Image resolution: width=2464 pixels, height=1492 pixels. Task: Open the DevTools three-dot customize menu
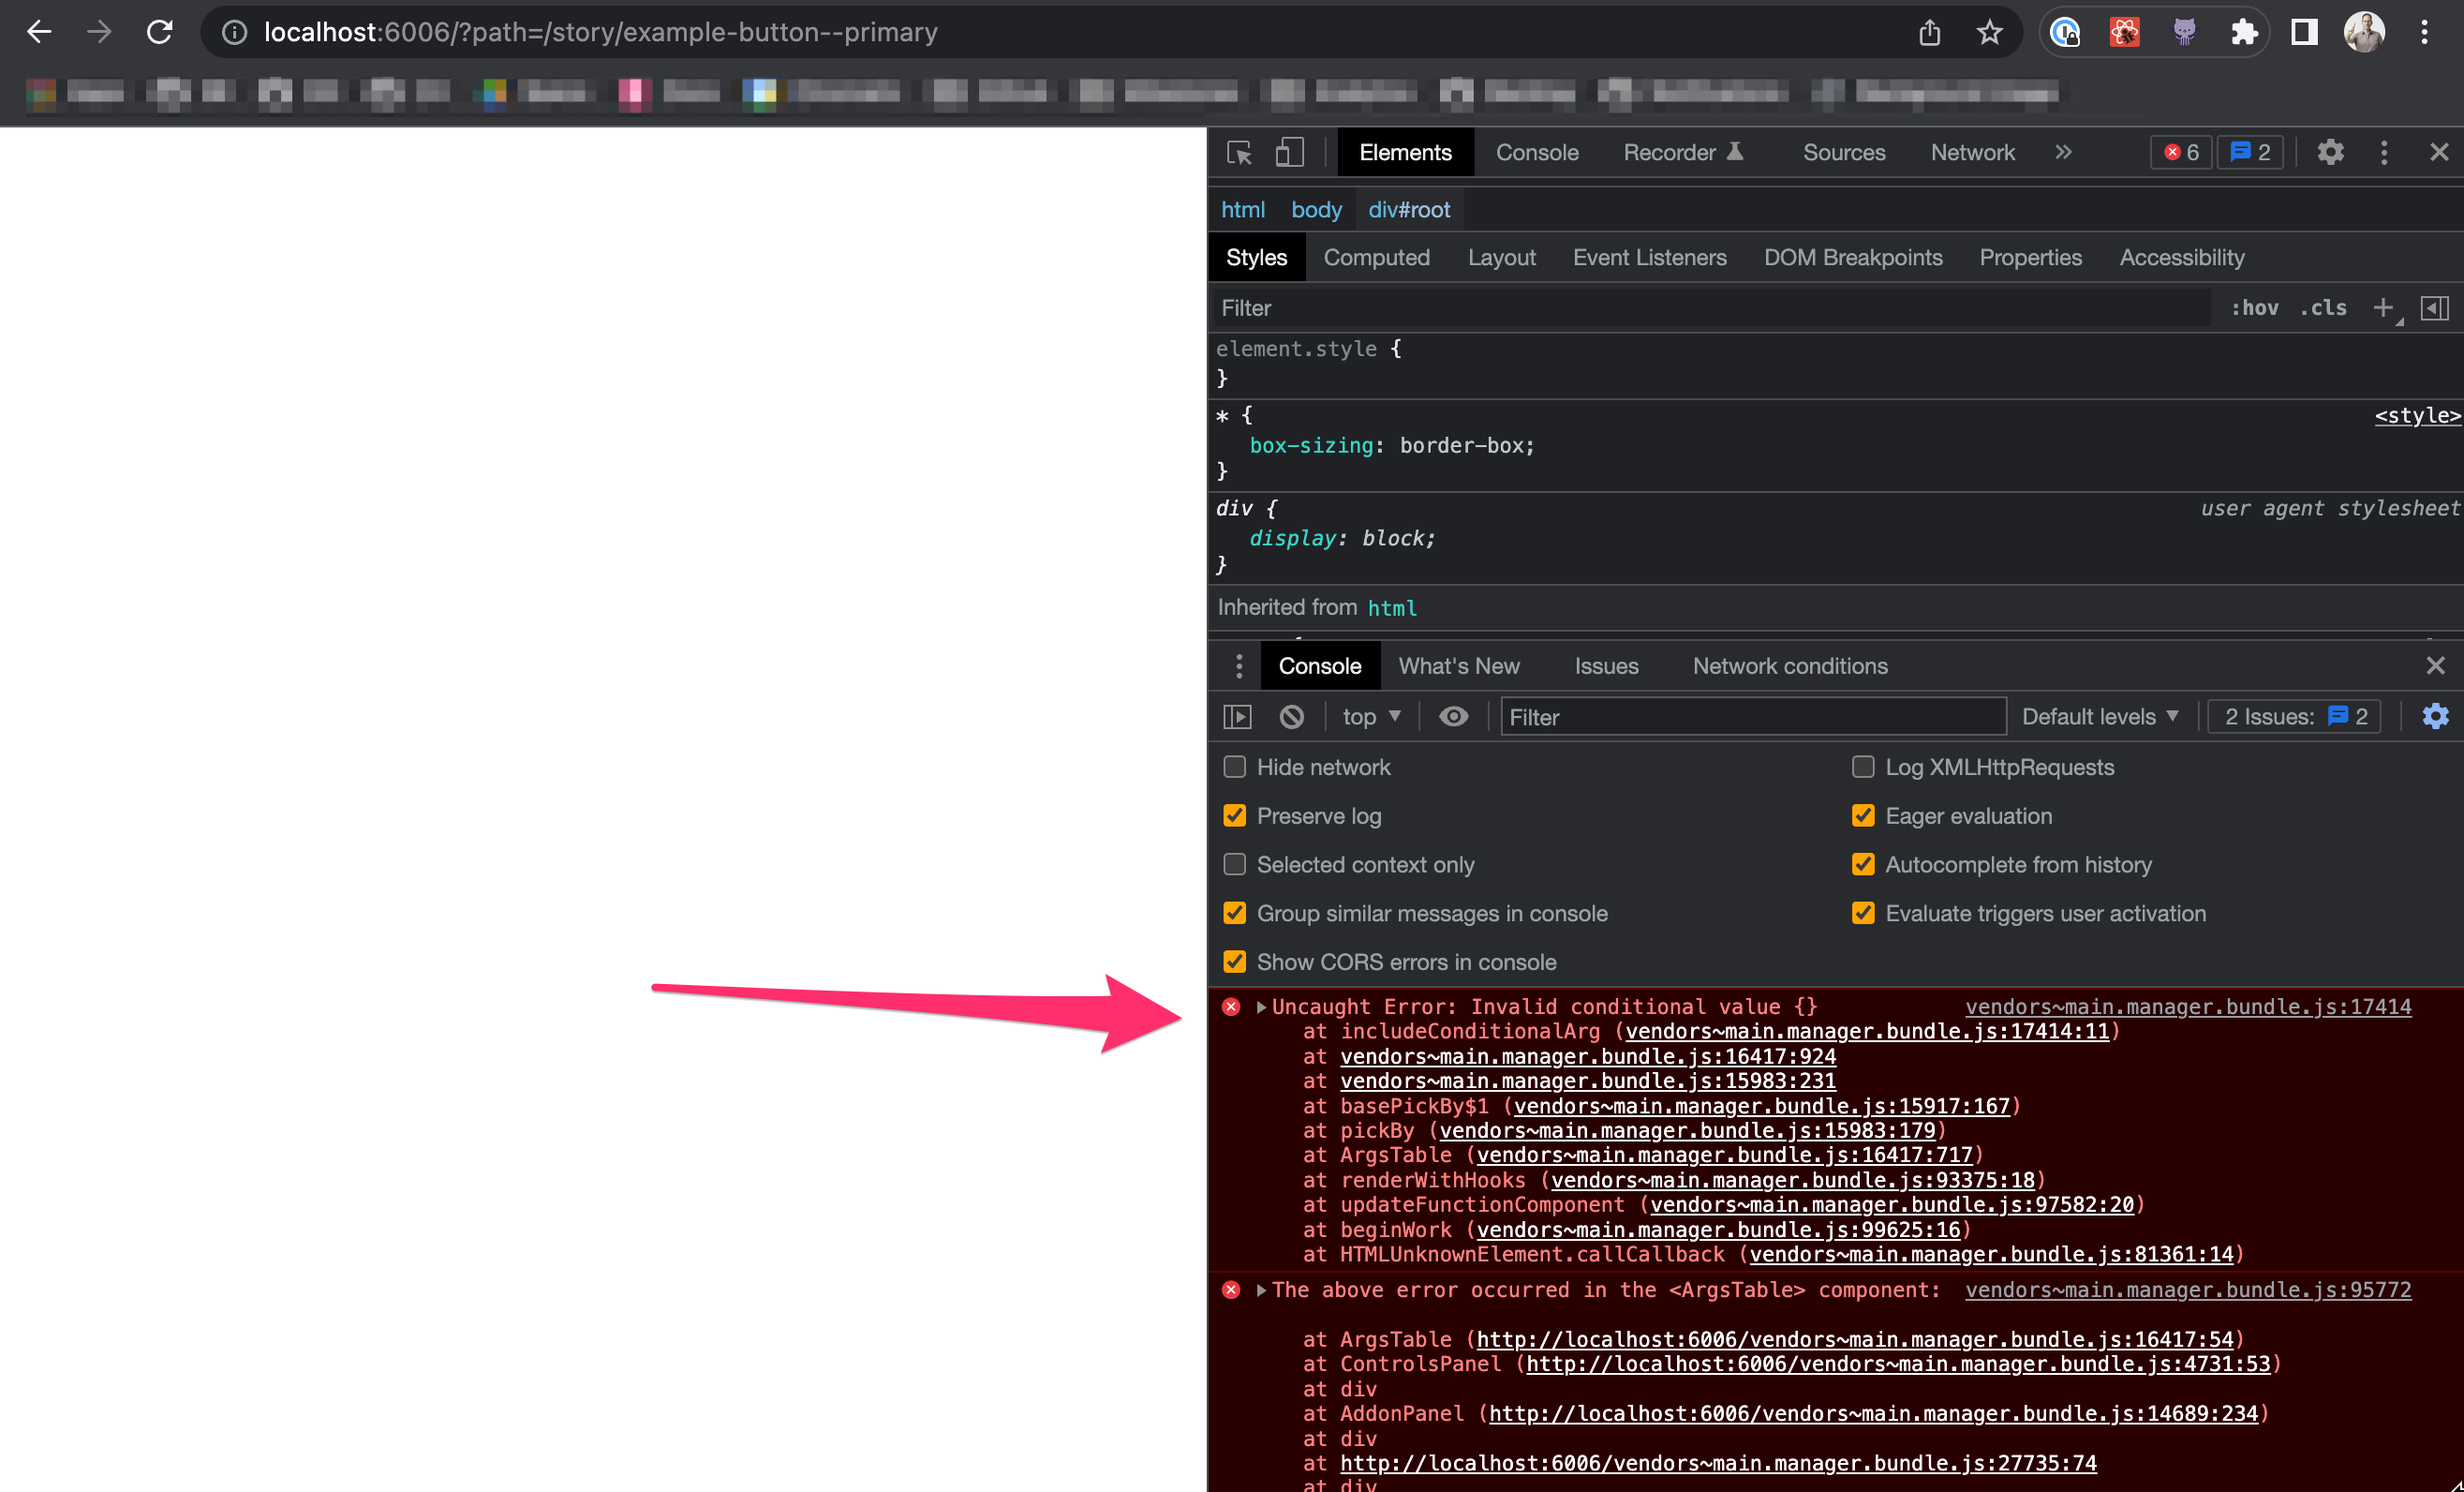point(2384,152)
